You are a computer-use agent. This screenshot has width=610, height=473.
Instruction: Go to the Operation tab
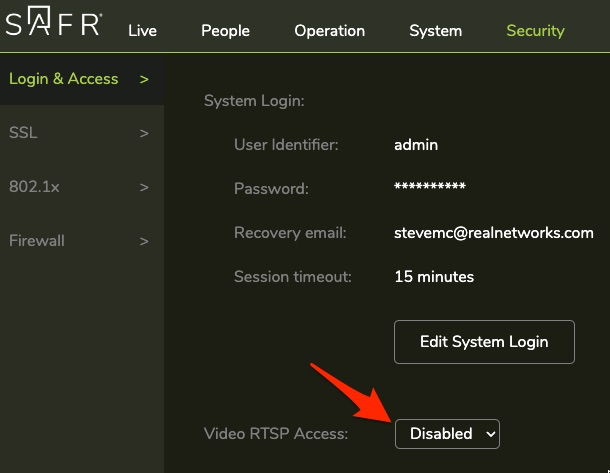(x=329, y=31)
